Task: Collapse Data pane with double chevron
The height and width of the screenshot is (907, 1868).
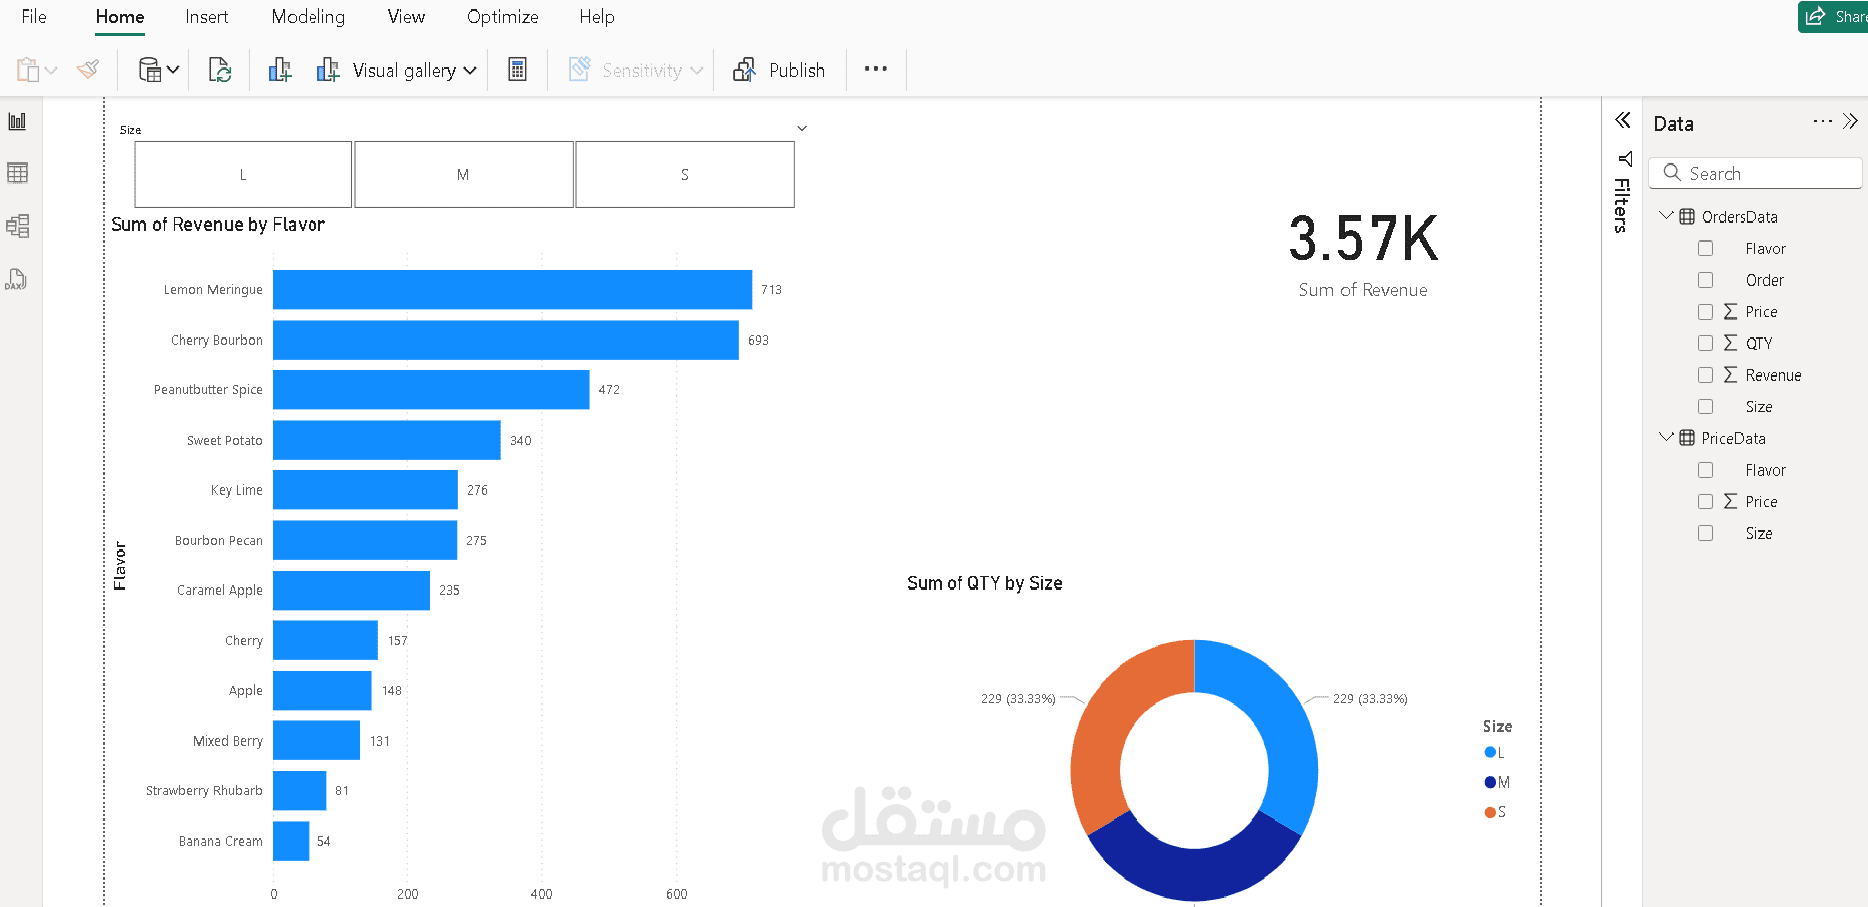Action: pos(1850,121)
